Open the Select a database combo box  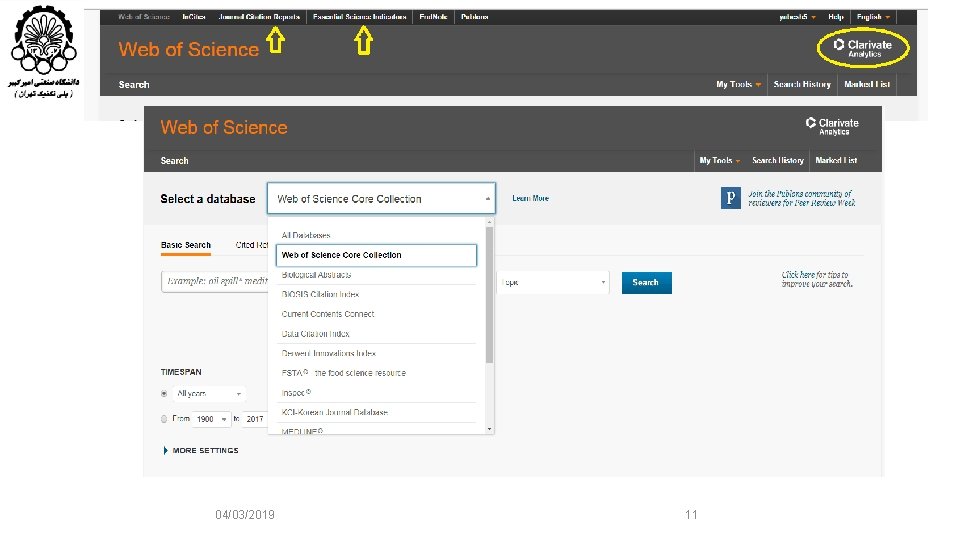point(381,198)
